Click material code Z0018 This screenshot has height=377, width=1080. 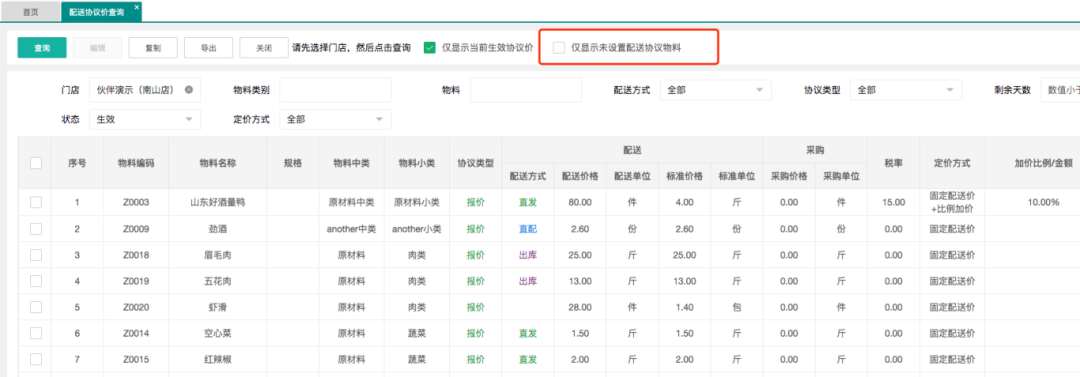pos(136,254)
